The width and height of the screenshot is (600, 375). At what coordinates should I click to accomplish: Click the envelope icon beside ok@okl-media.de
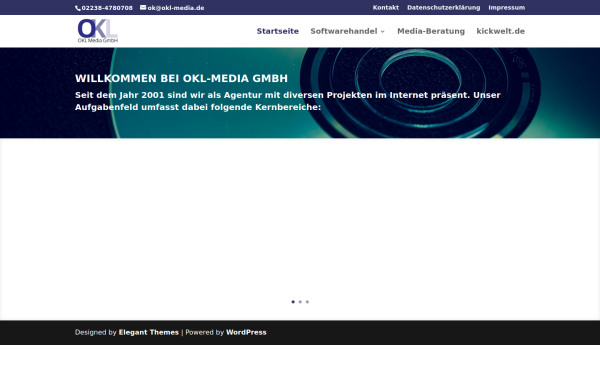(143, 8)
